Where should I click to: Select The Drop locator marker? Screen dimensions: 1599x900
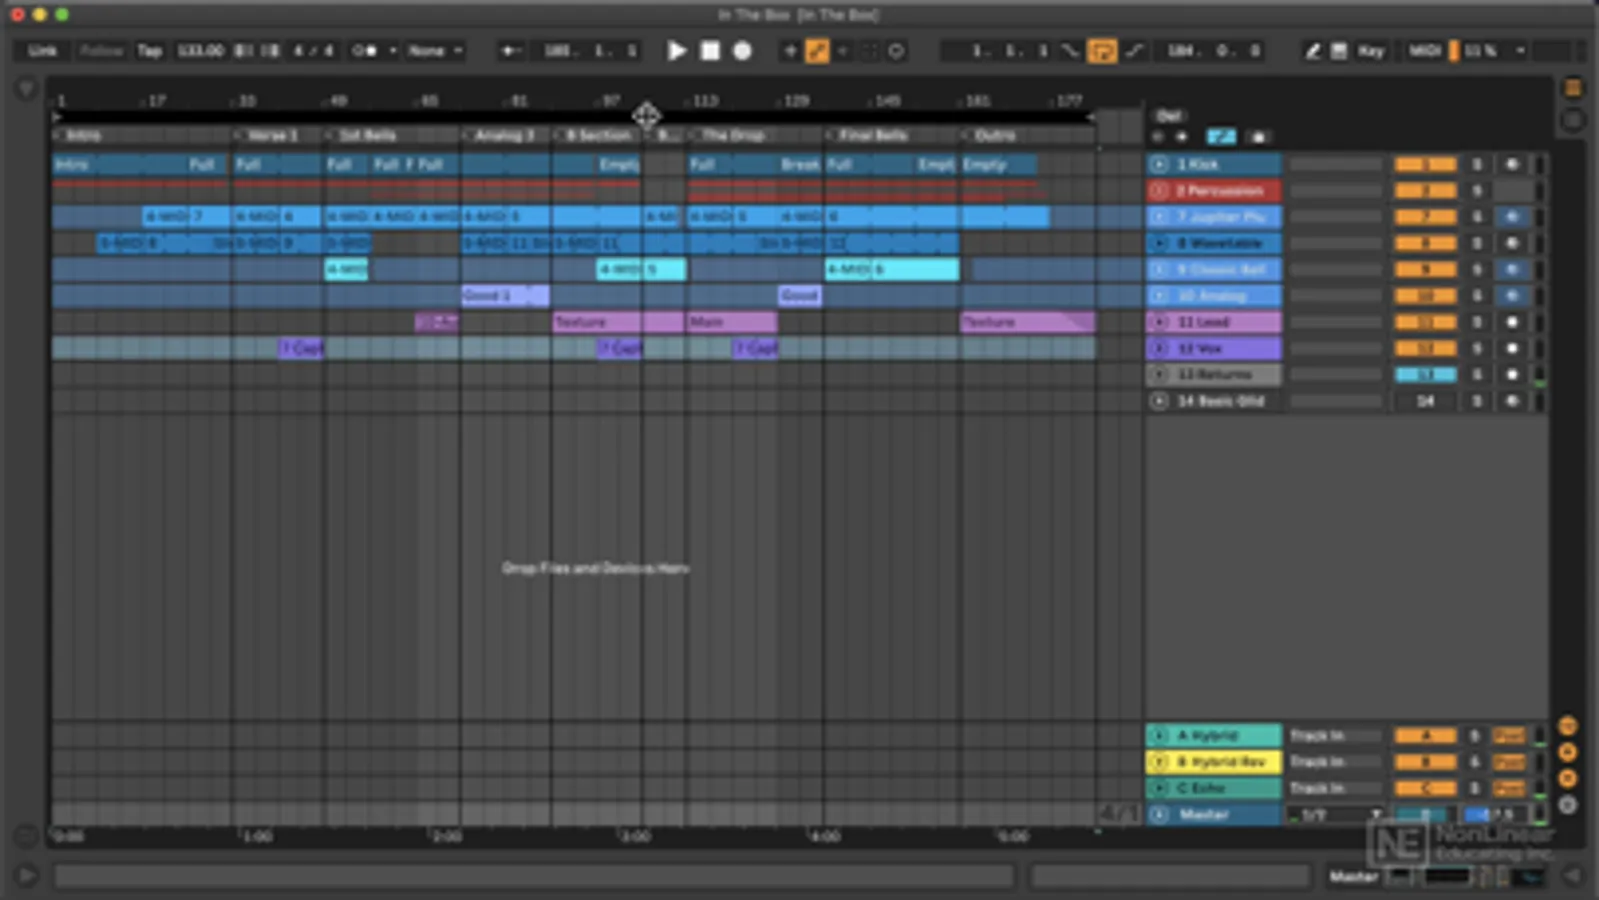click(732, 135)
